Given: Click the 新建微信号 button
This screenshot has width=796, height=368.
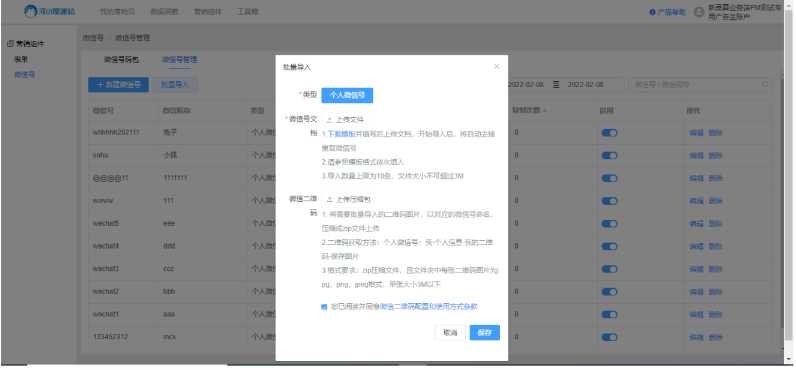Looking at the screenshot, I should click(x=118, y=85).
